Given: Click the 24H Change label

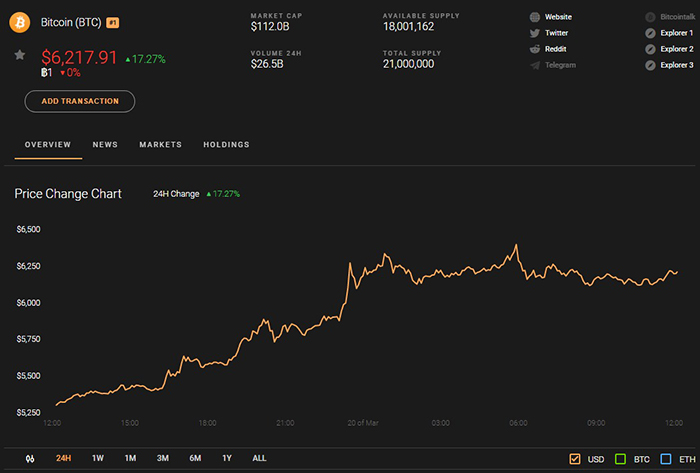Looking at the screenshot, I should [176, 194].
